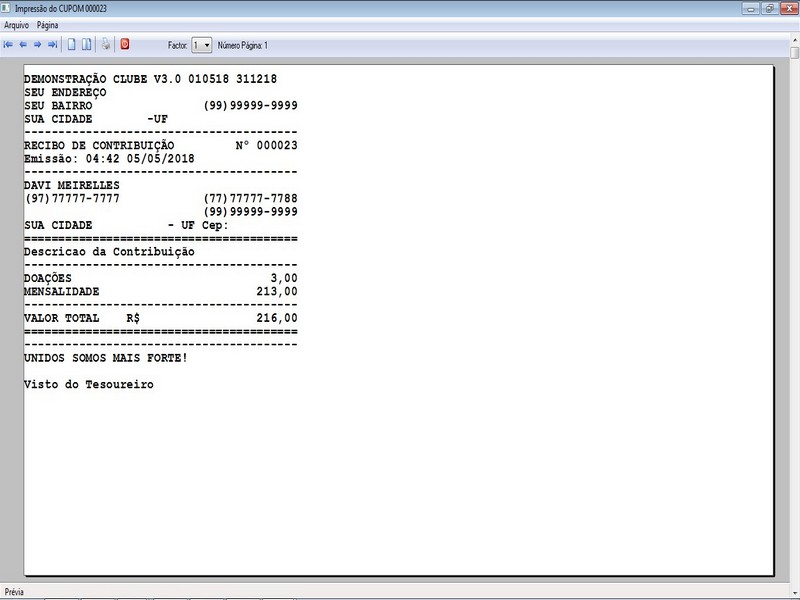
Task: Click 'Descricao da Contribuição' text
Action: point(109,252)
